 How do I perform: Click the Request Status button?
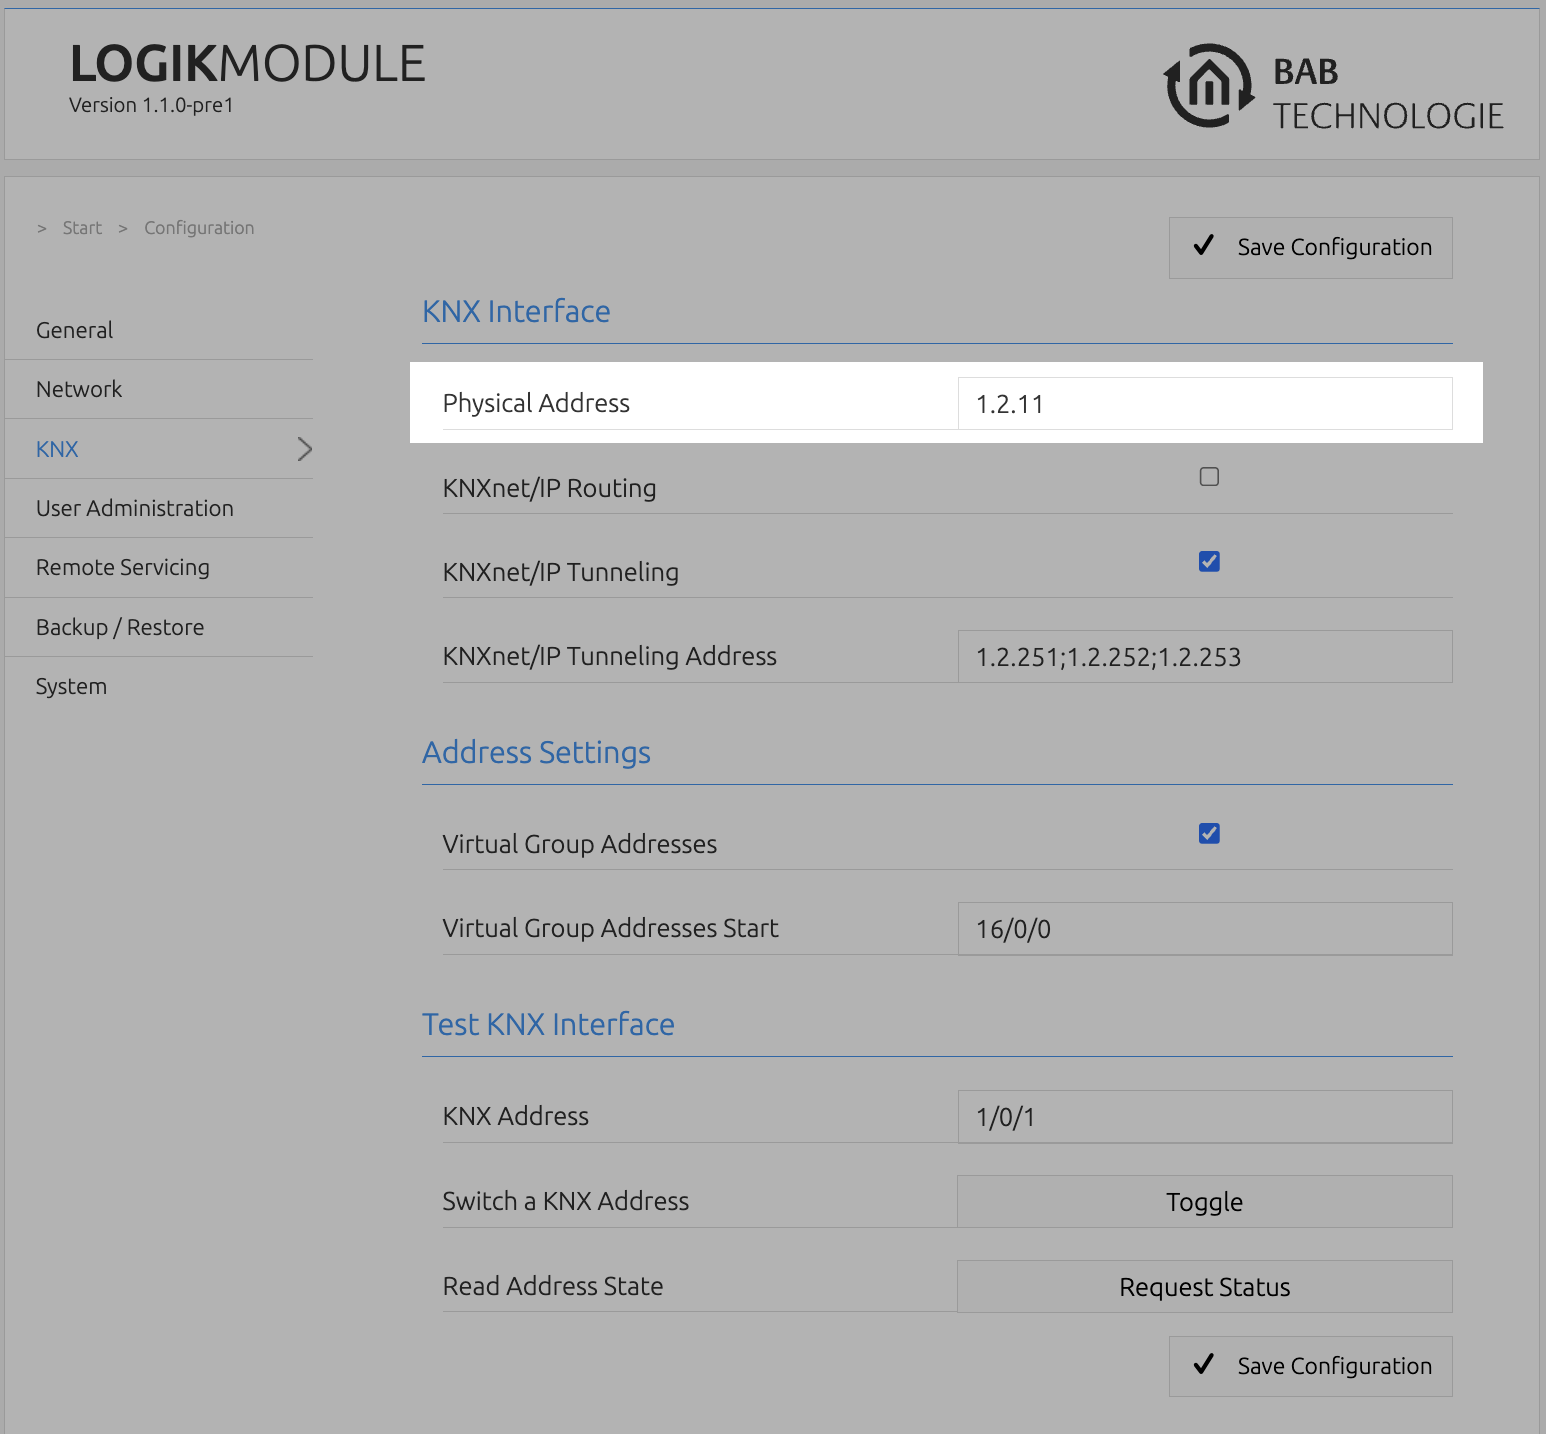pos(1205,1286)
